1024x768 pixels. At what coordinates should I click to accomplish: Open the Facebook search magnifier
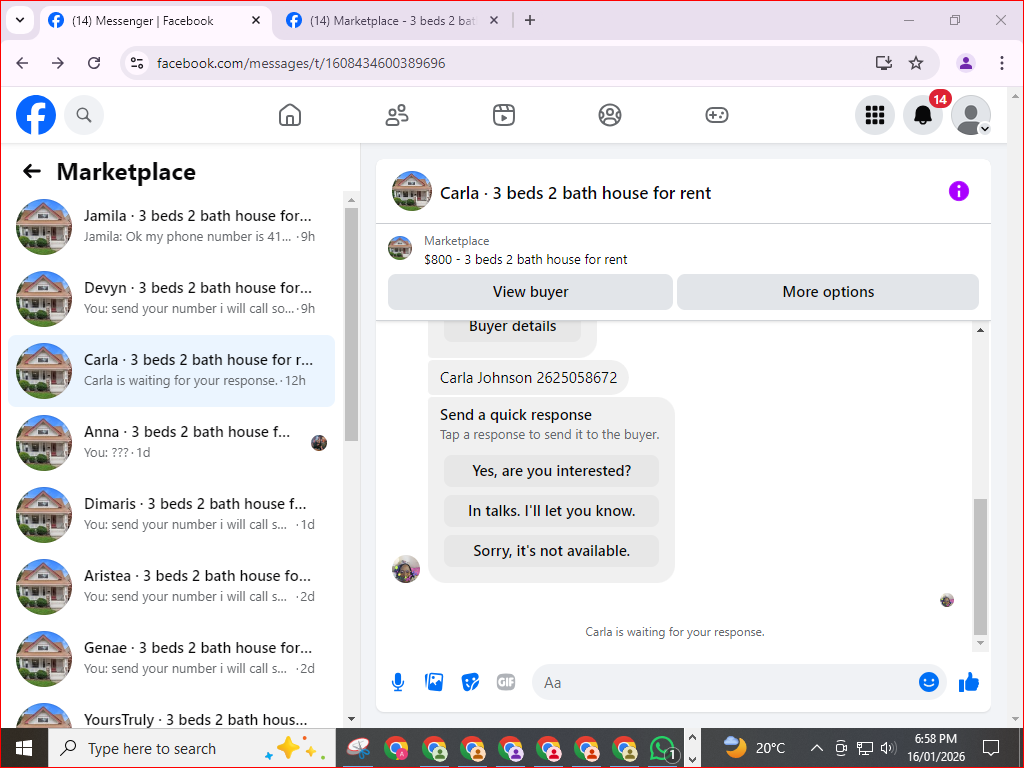coord(84,115)
